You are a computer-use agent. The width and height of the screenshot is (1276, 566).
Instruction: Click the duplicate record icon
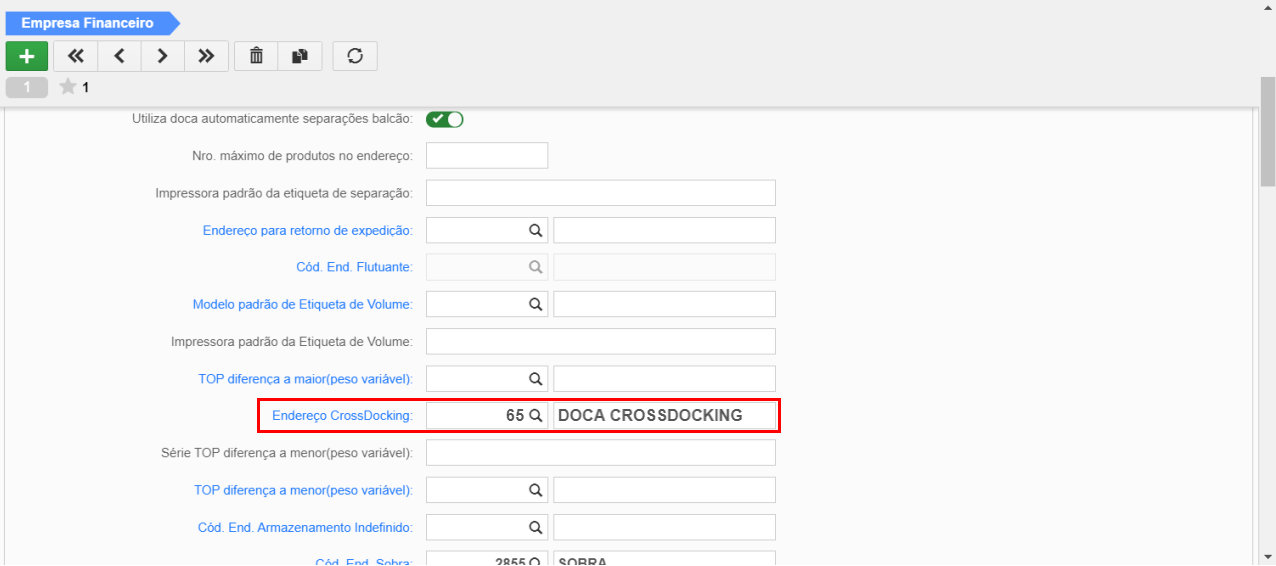click(300, 56)
